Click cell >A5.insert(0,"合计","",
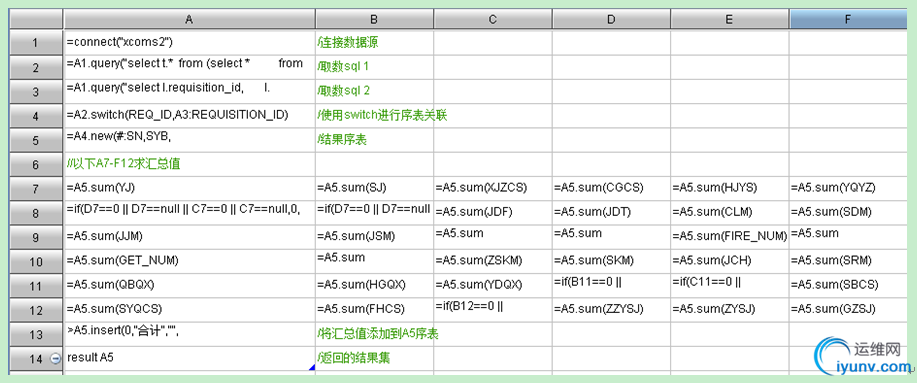The width and height of the screenshot is (917, 383). [189, 334]
